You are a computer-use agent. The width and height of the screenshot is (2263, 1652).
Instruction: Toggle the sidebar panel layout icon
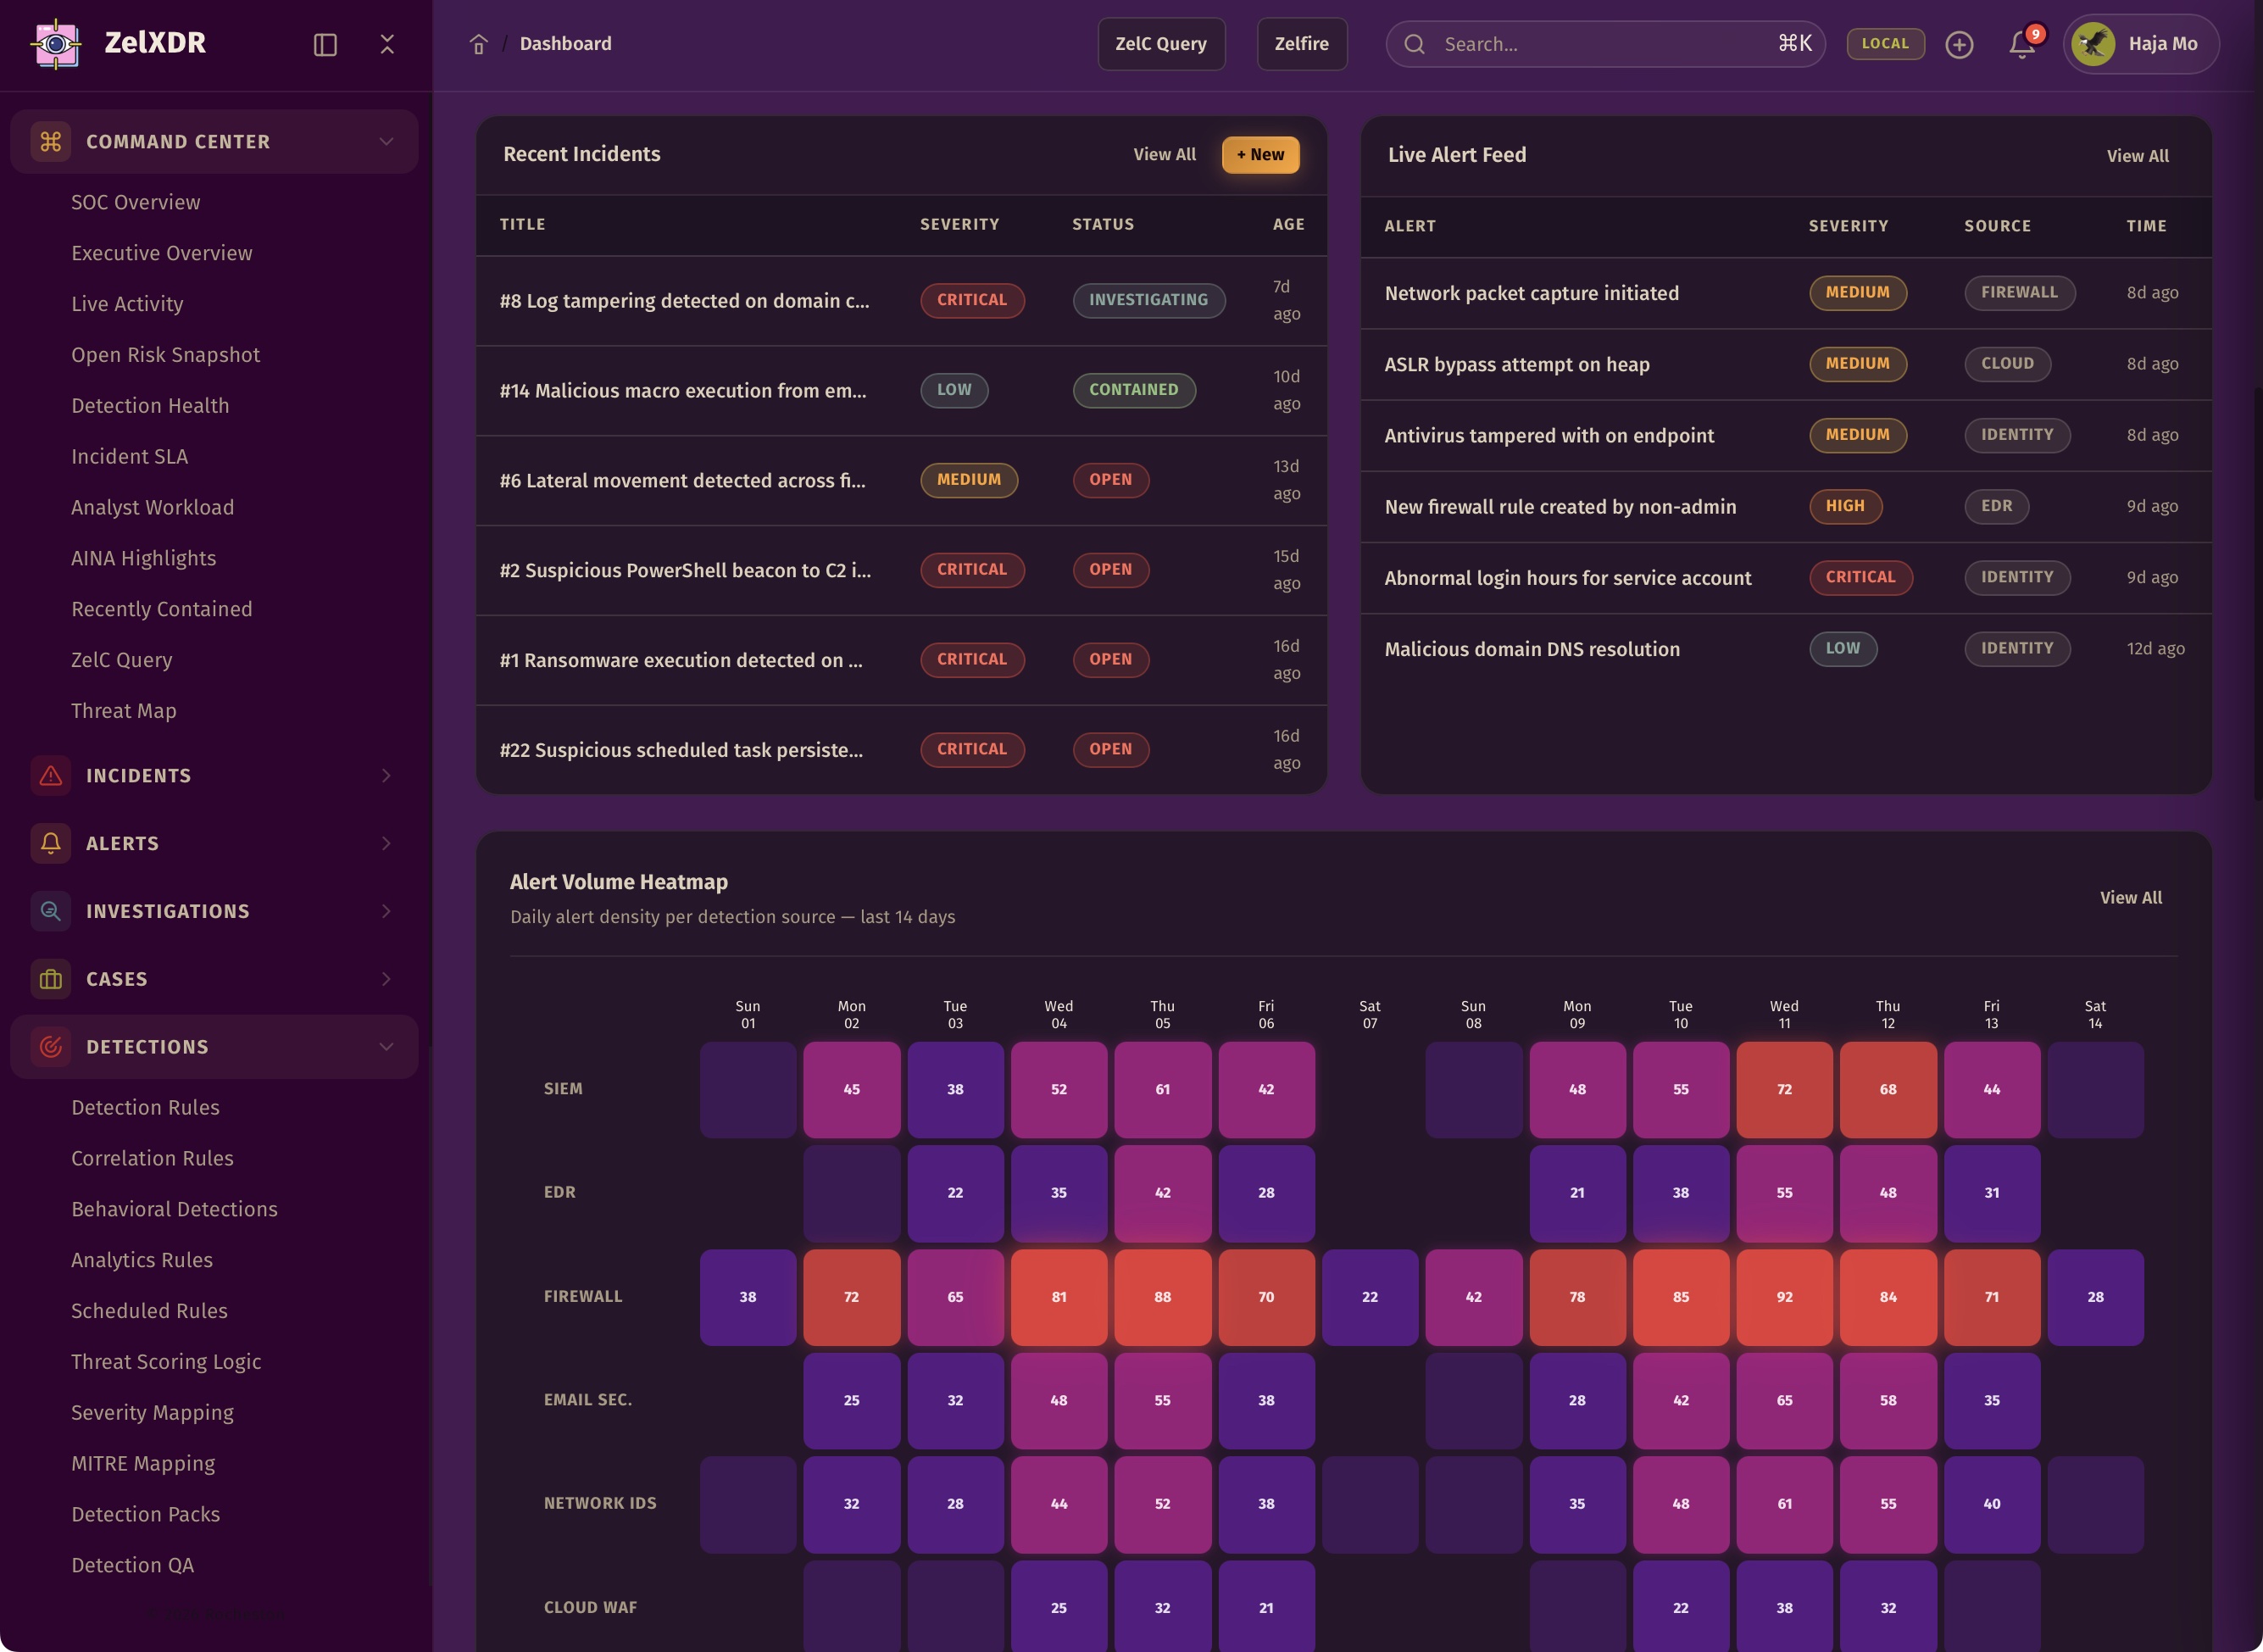tap(325, 44)
